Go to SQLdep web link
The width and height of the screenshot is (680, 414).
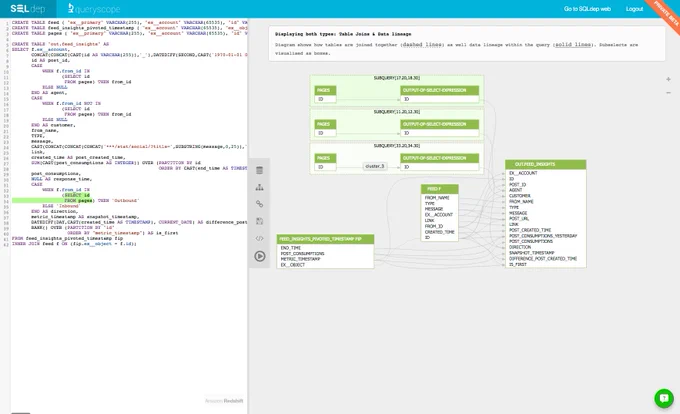587,9
